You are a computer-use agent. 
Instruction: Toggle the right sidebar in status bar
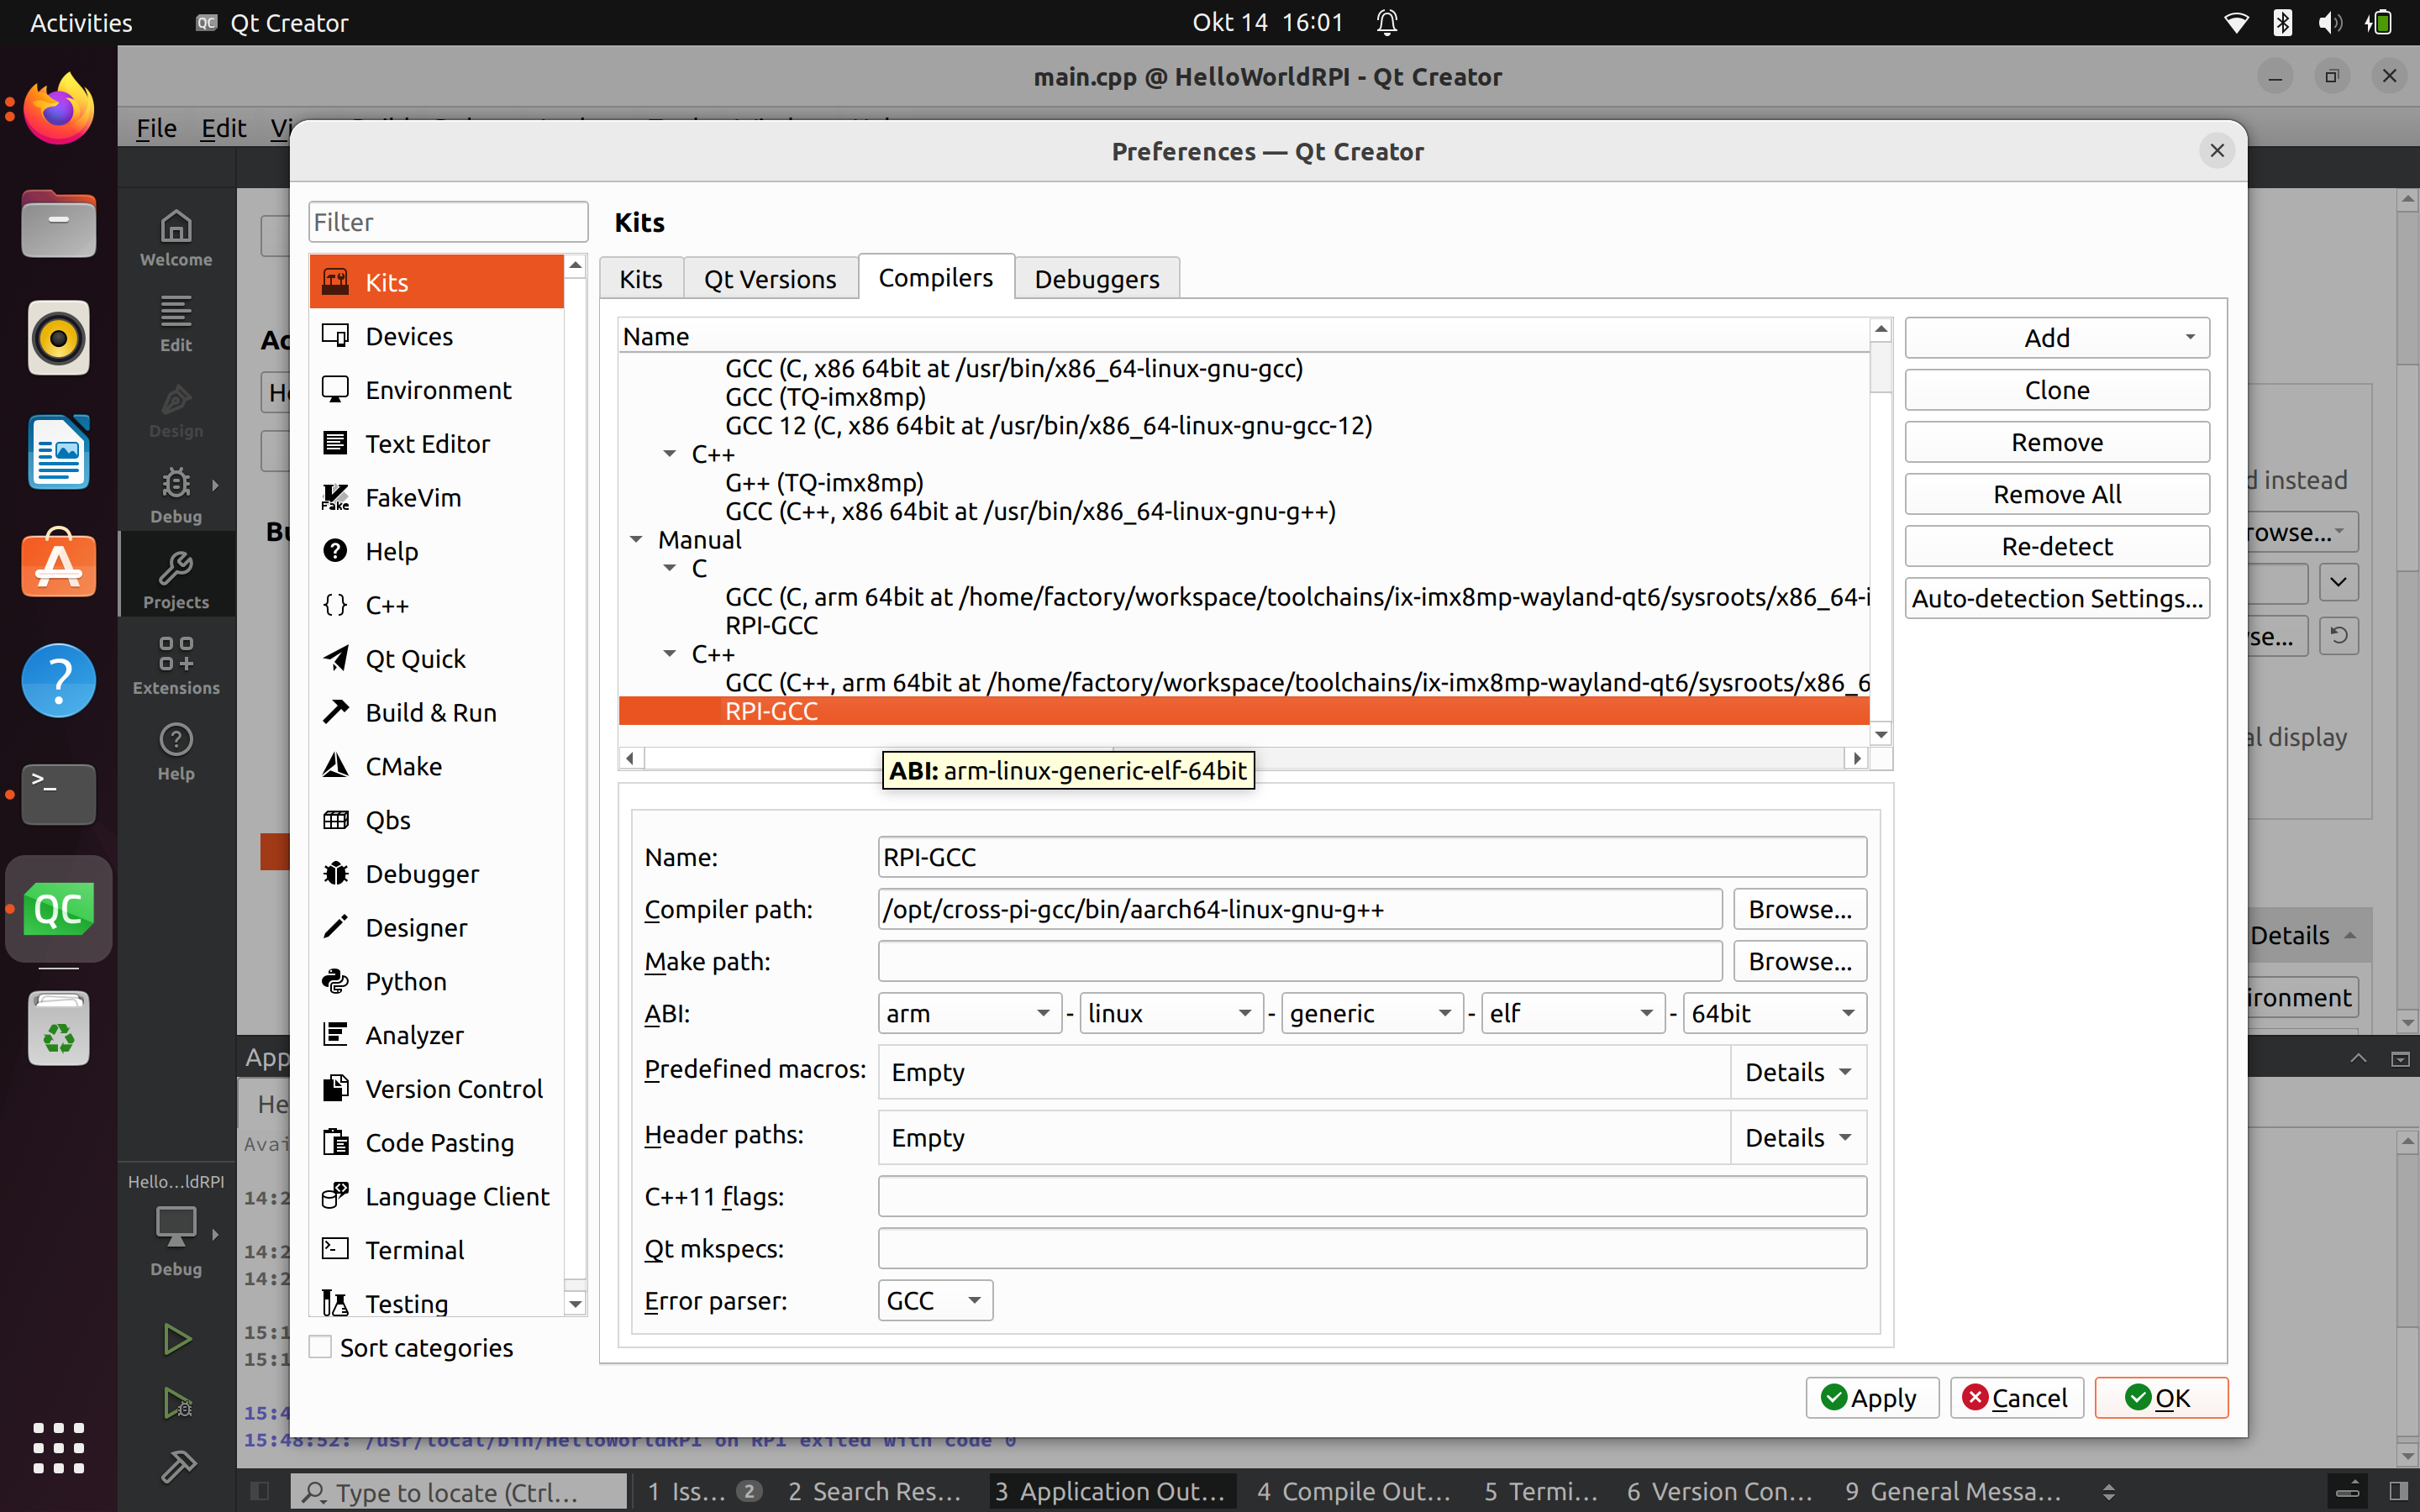click(x=2397, y=1491)
